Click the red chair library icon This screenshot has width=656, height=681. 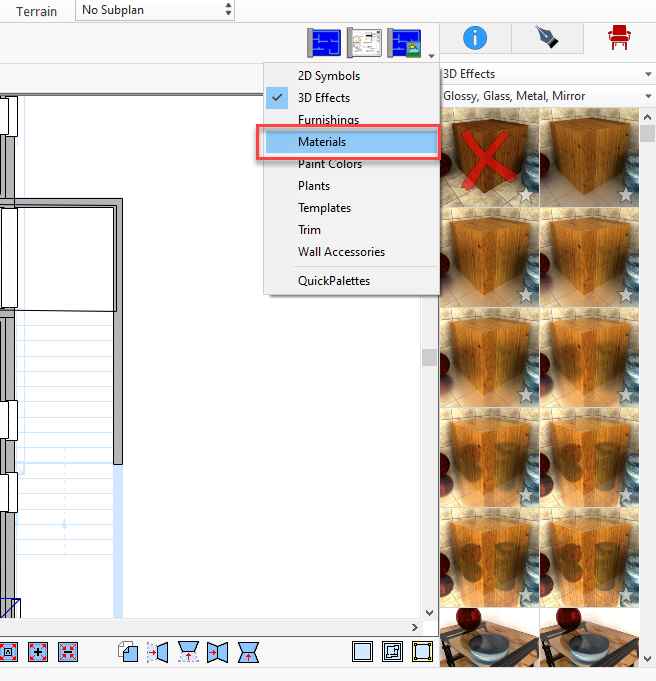[621, 38]
